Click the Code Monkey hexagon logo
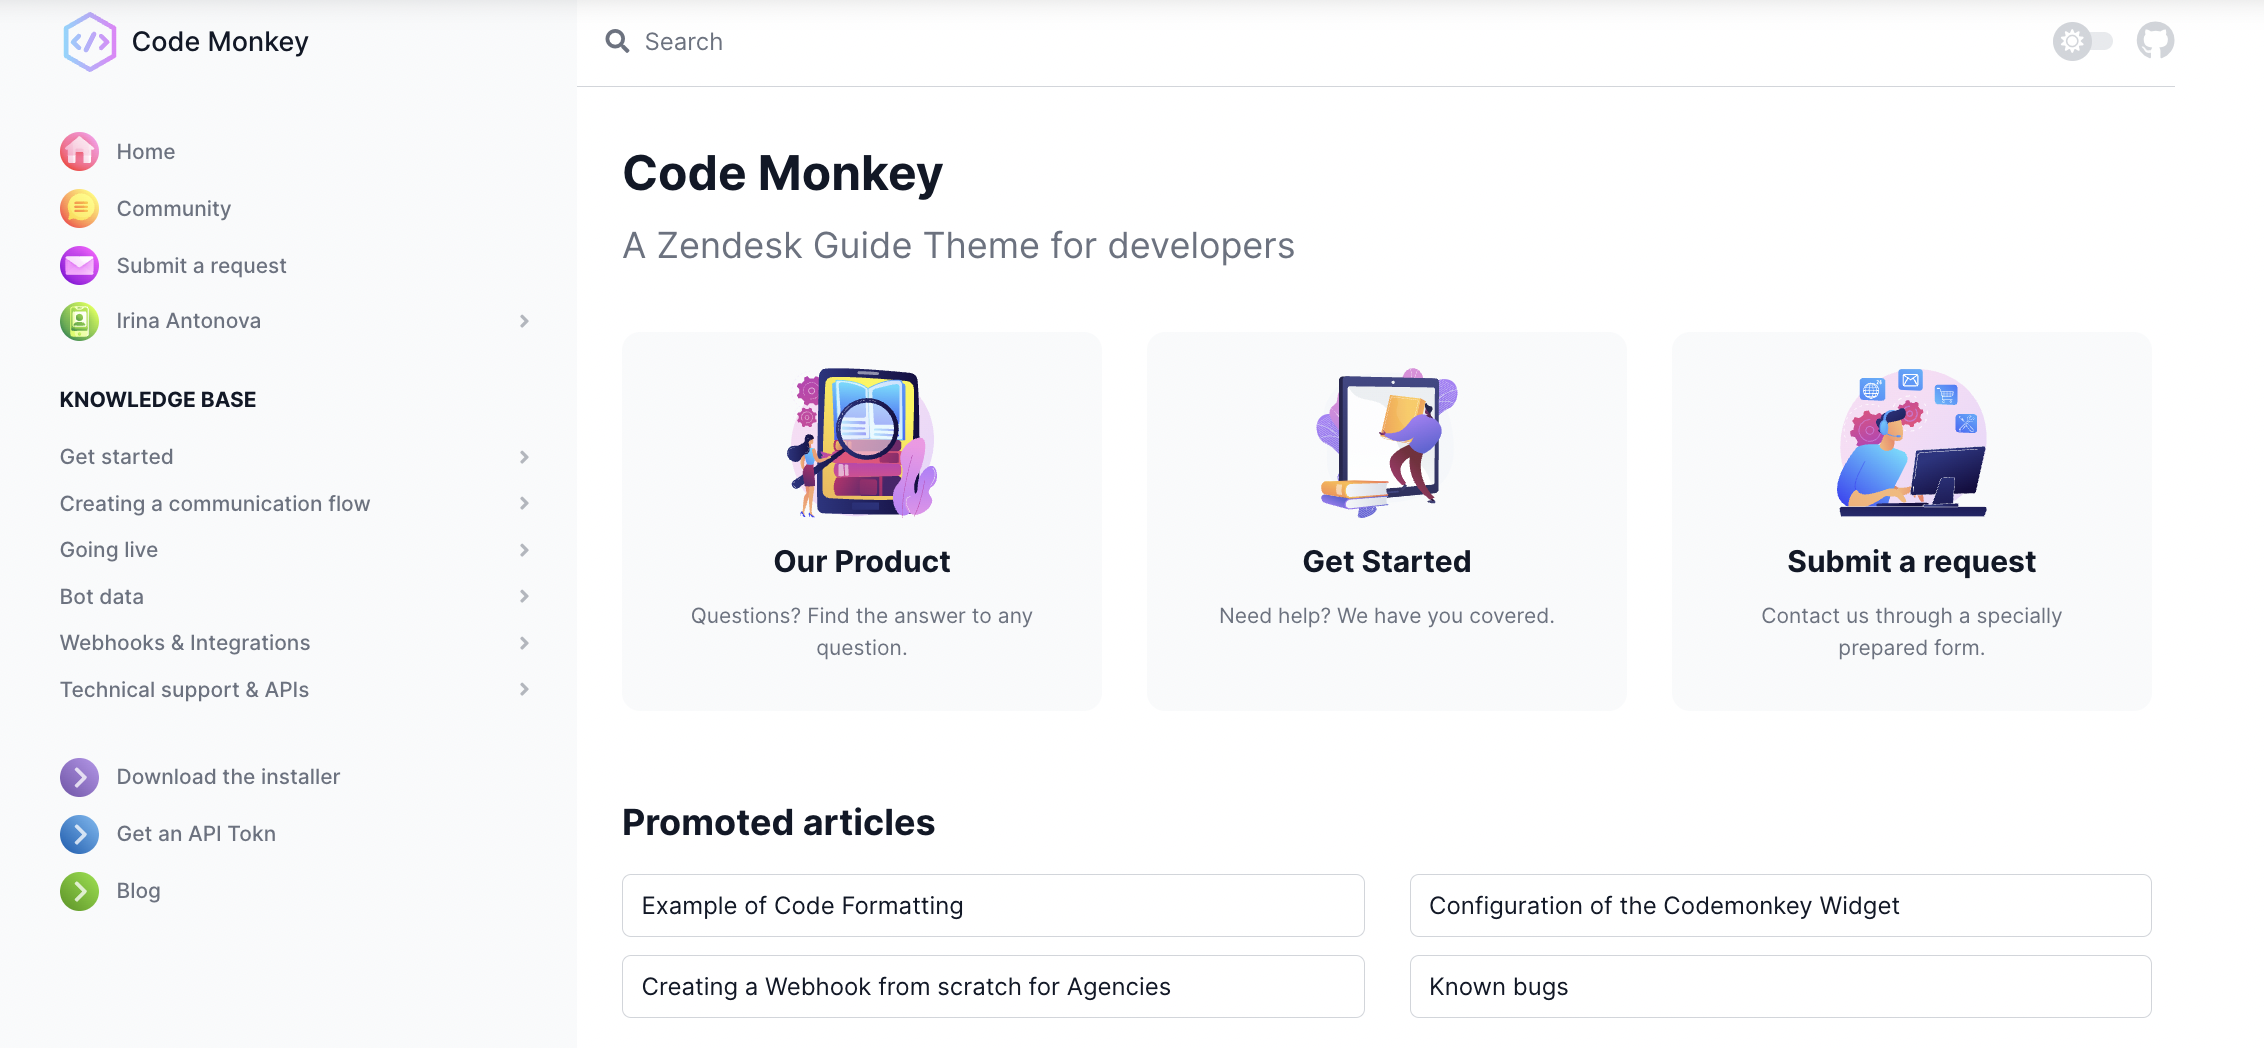2264x1048 pixels. [x=90, y=42]
